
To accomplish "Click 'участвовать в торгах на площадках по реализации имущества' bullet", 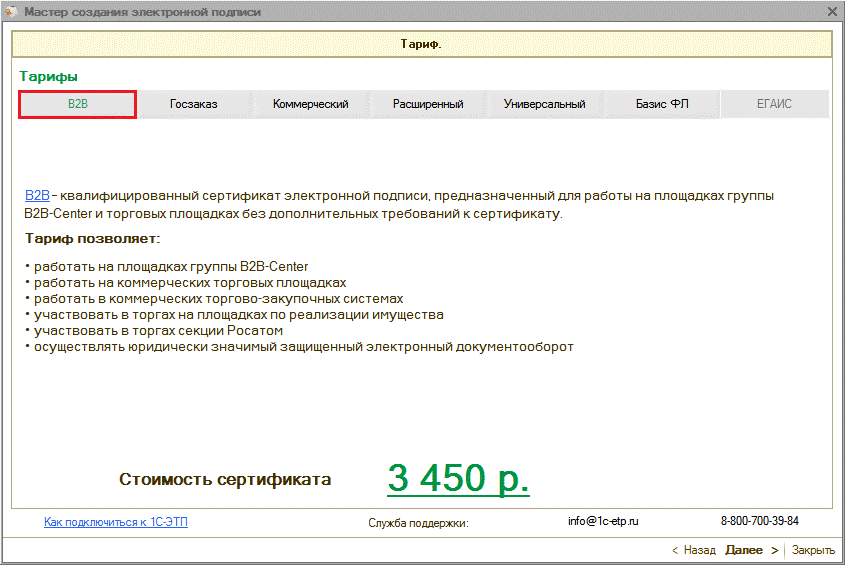I will click(x=234, y=315).
